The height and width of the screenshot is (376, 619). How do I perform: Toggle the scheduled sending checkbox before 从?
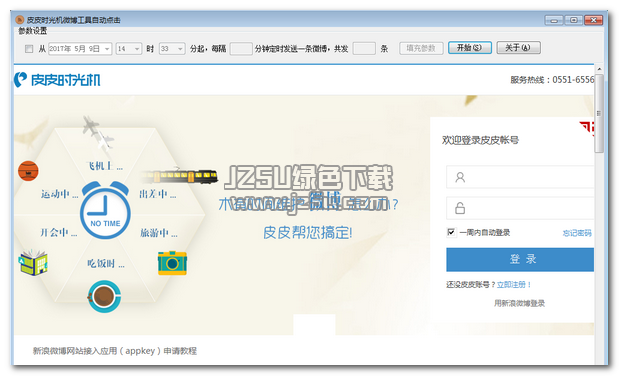pyautogui.click(x=29, y=49)
